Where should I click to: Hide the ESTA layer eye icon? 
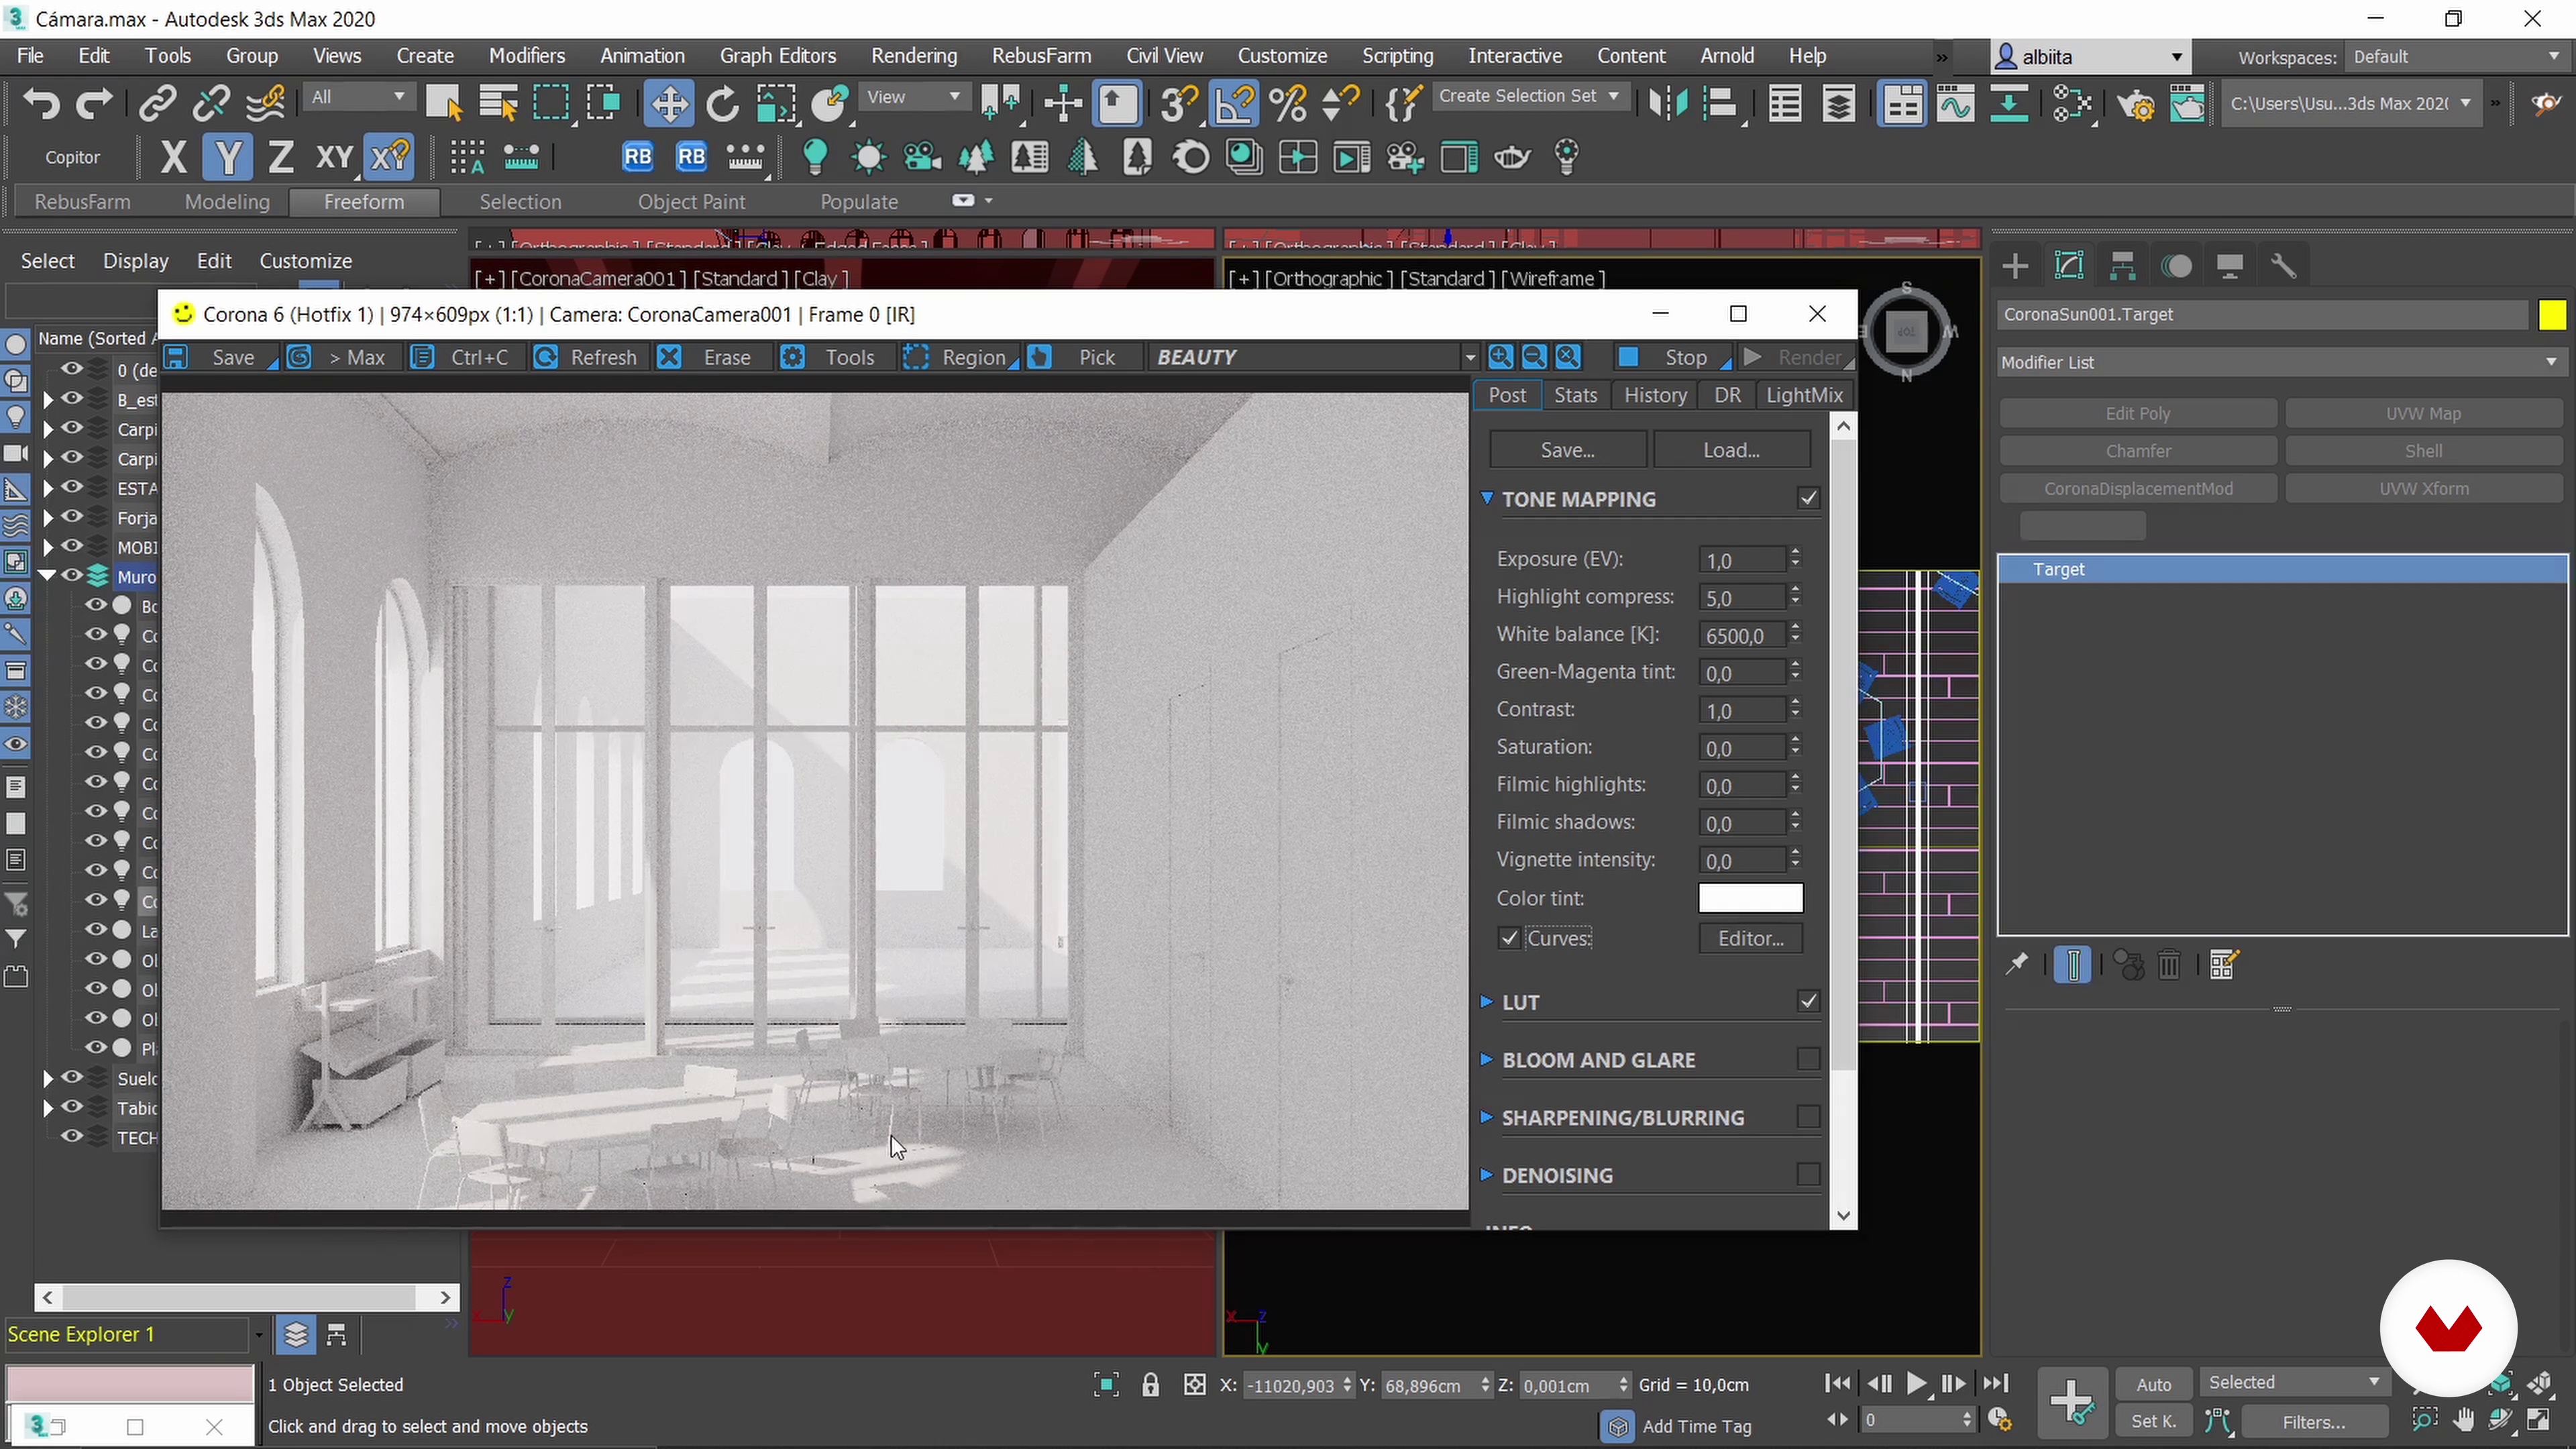[x=72, y=487]
